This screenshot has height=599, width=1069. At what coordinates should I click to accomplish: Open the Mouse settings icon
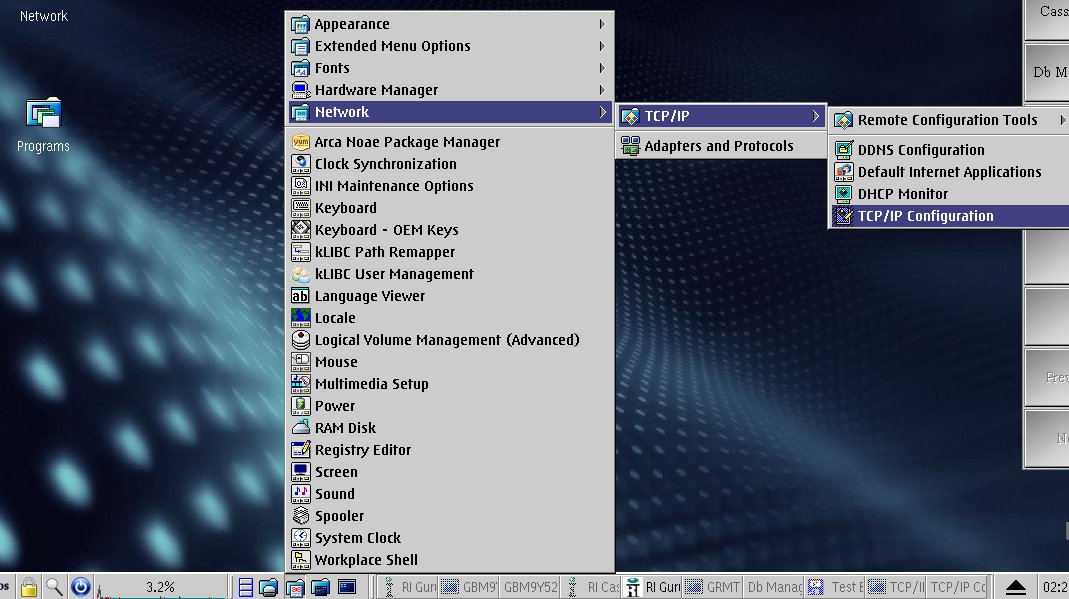tap(301, 362)
